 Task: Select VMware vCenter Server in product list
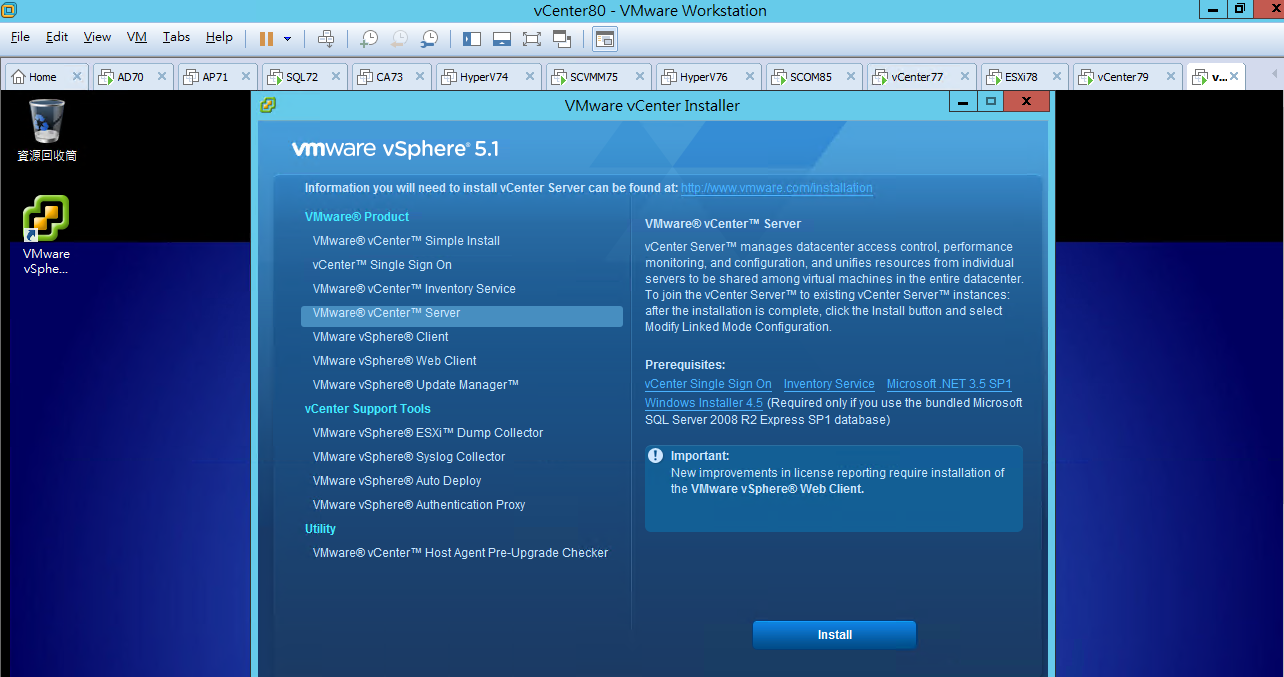(x=462, y=316)
